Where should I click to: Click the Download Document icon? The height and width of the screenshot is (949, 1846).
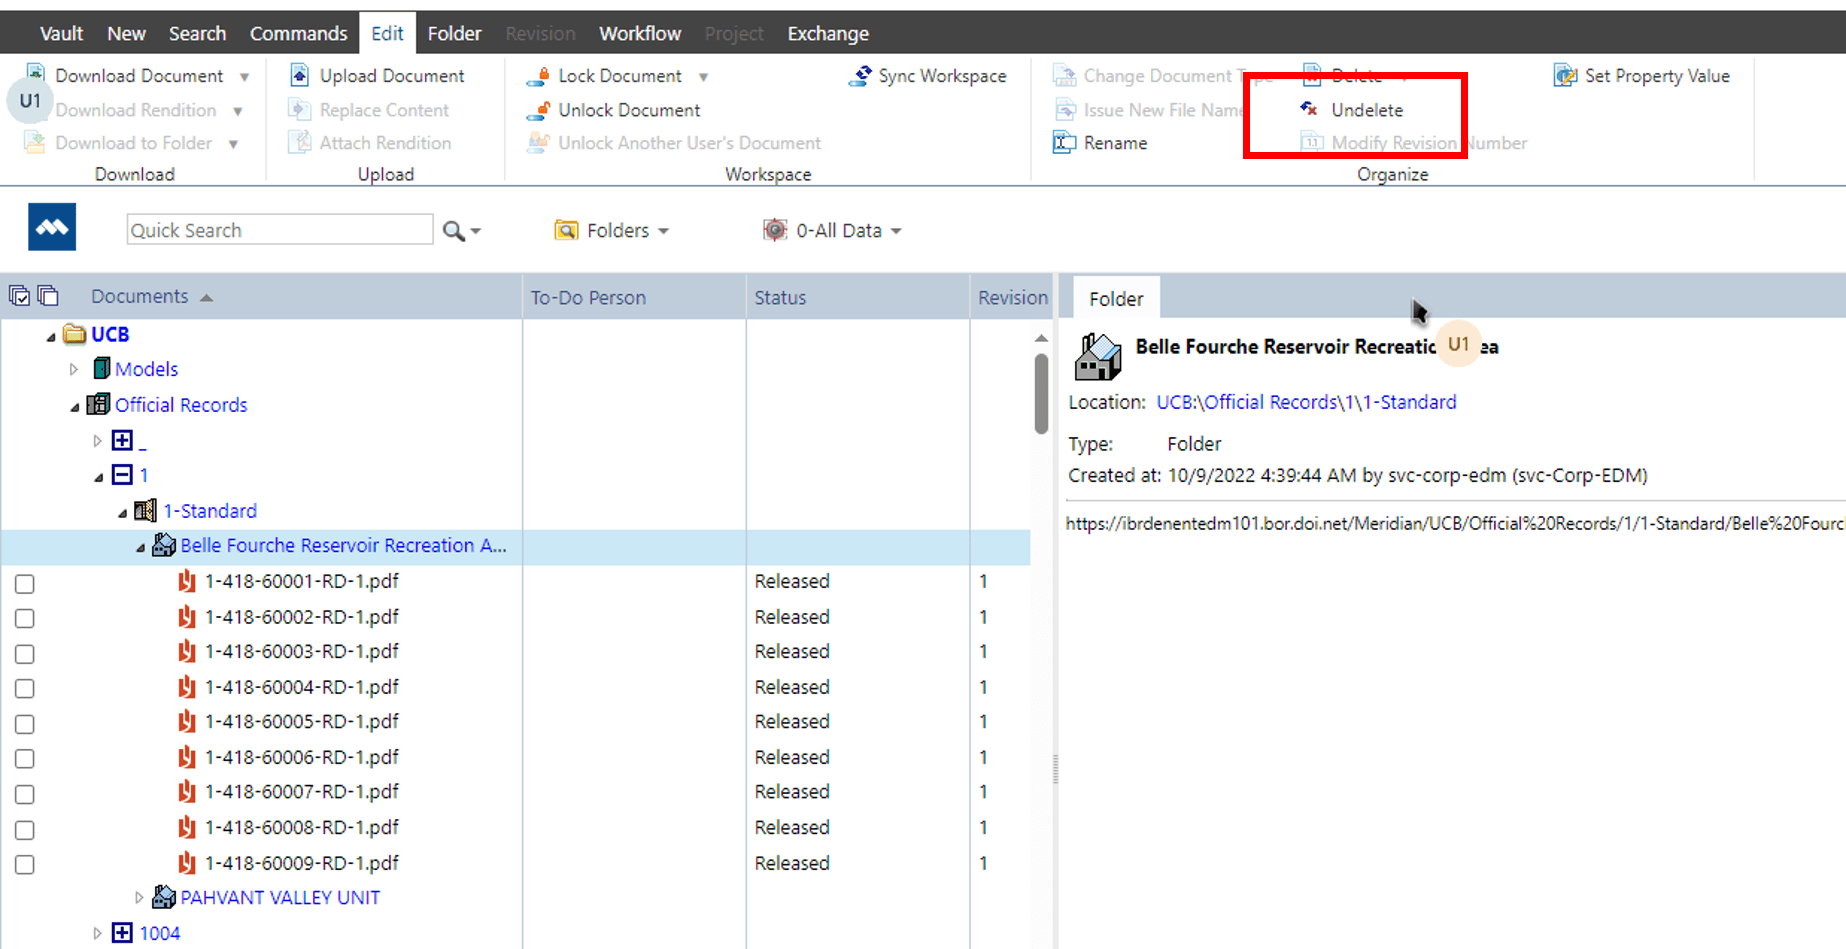click(x=37, y=73)
